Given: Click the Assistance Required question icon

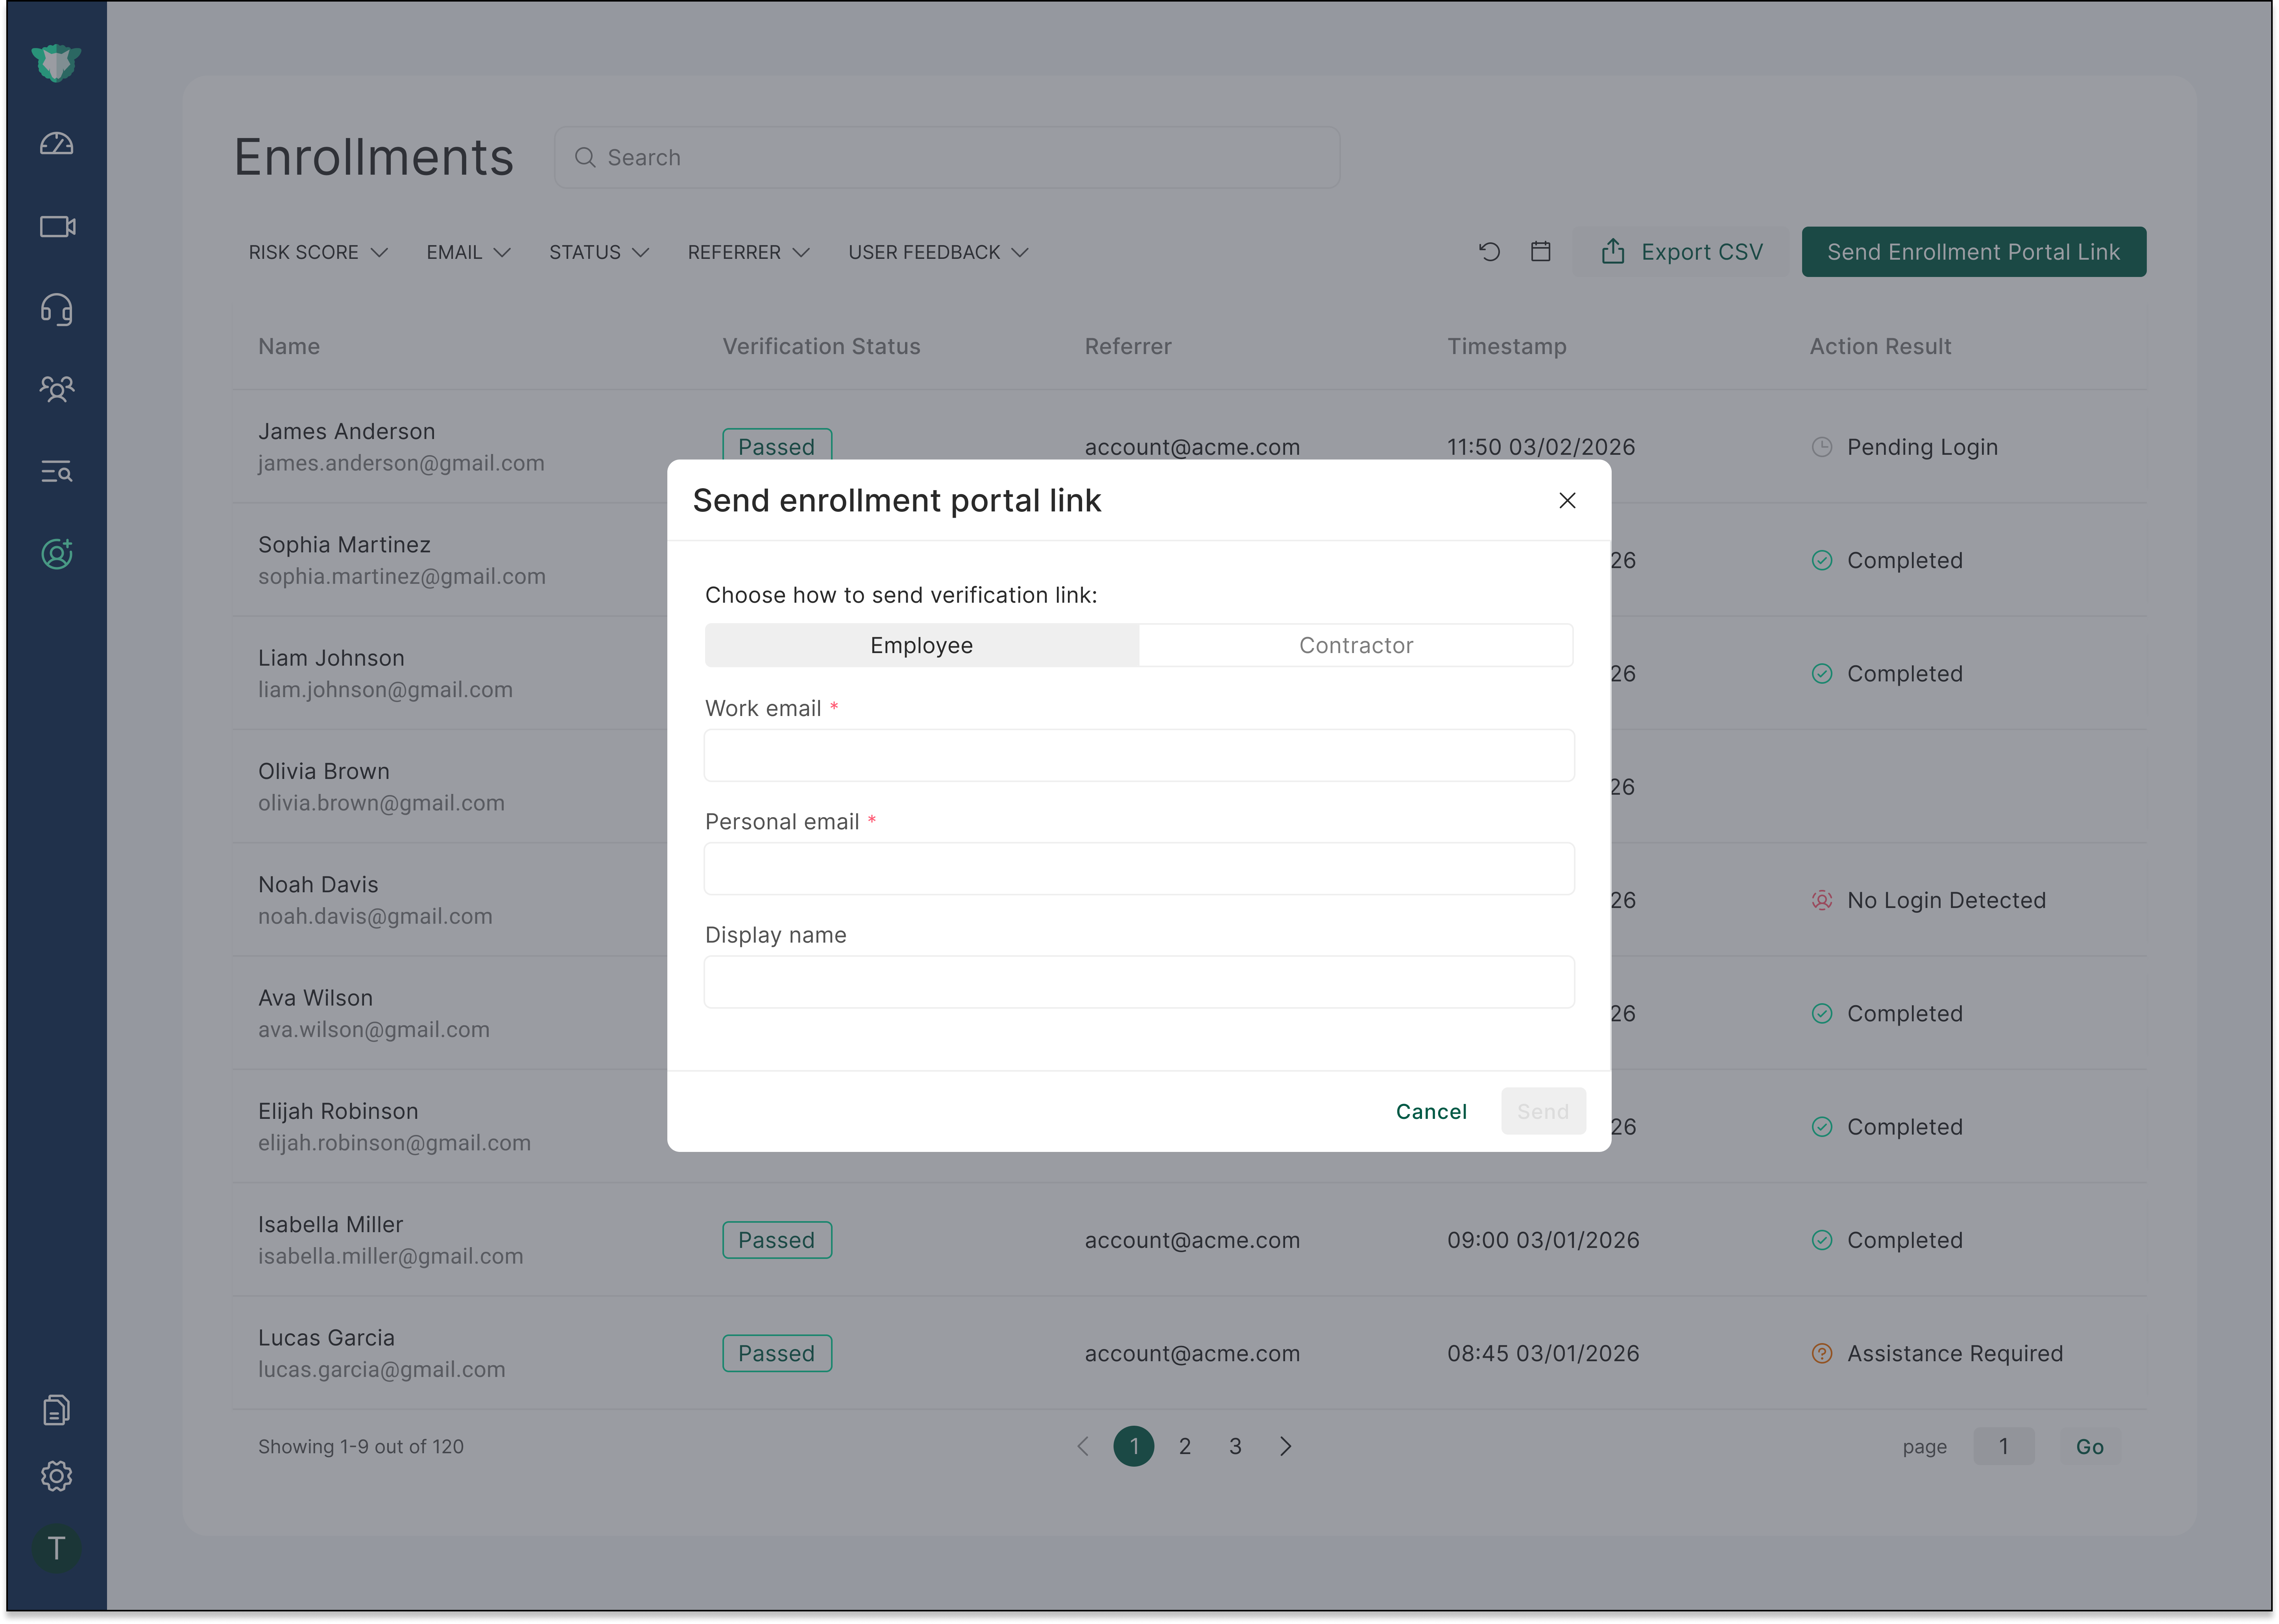Looking at the screenshot, I should (x=1822, y=1353).
